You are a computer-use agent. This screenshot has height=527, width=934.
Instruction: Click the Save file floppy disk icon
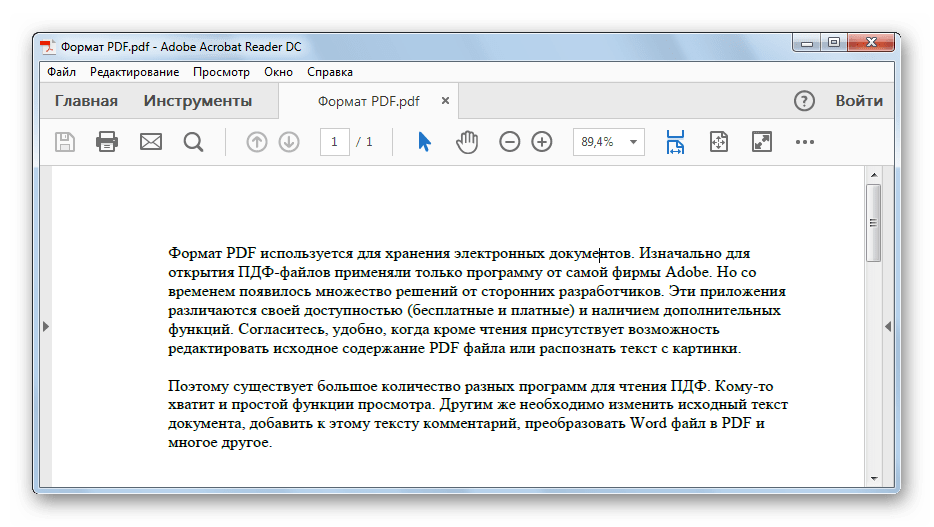pos(65,142)
